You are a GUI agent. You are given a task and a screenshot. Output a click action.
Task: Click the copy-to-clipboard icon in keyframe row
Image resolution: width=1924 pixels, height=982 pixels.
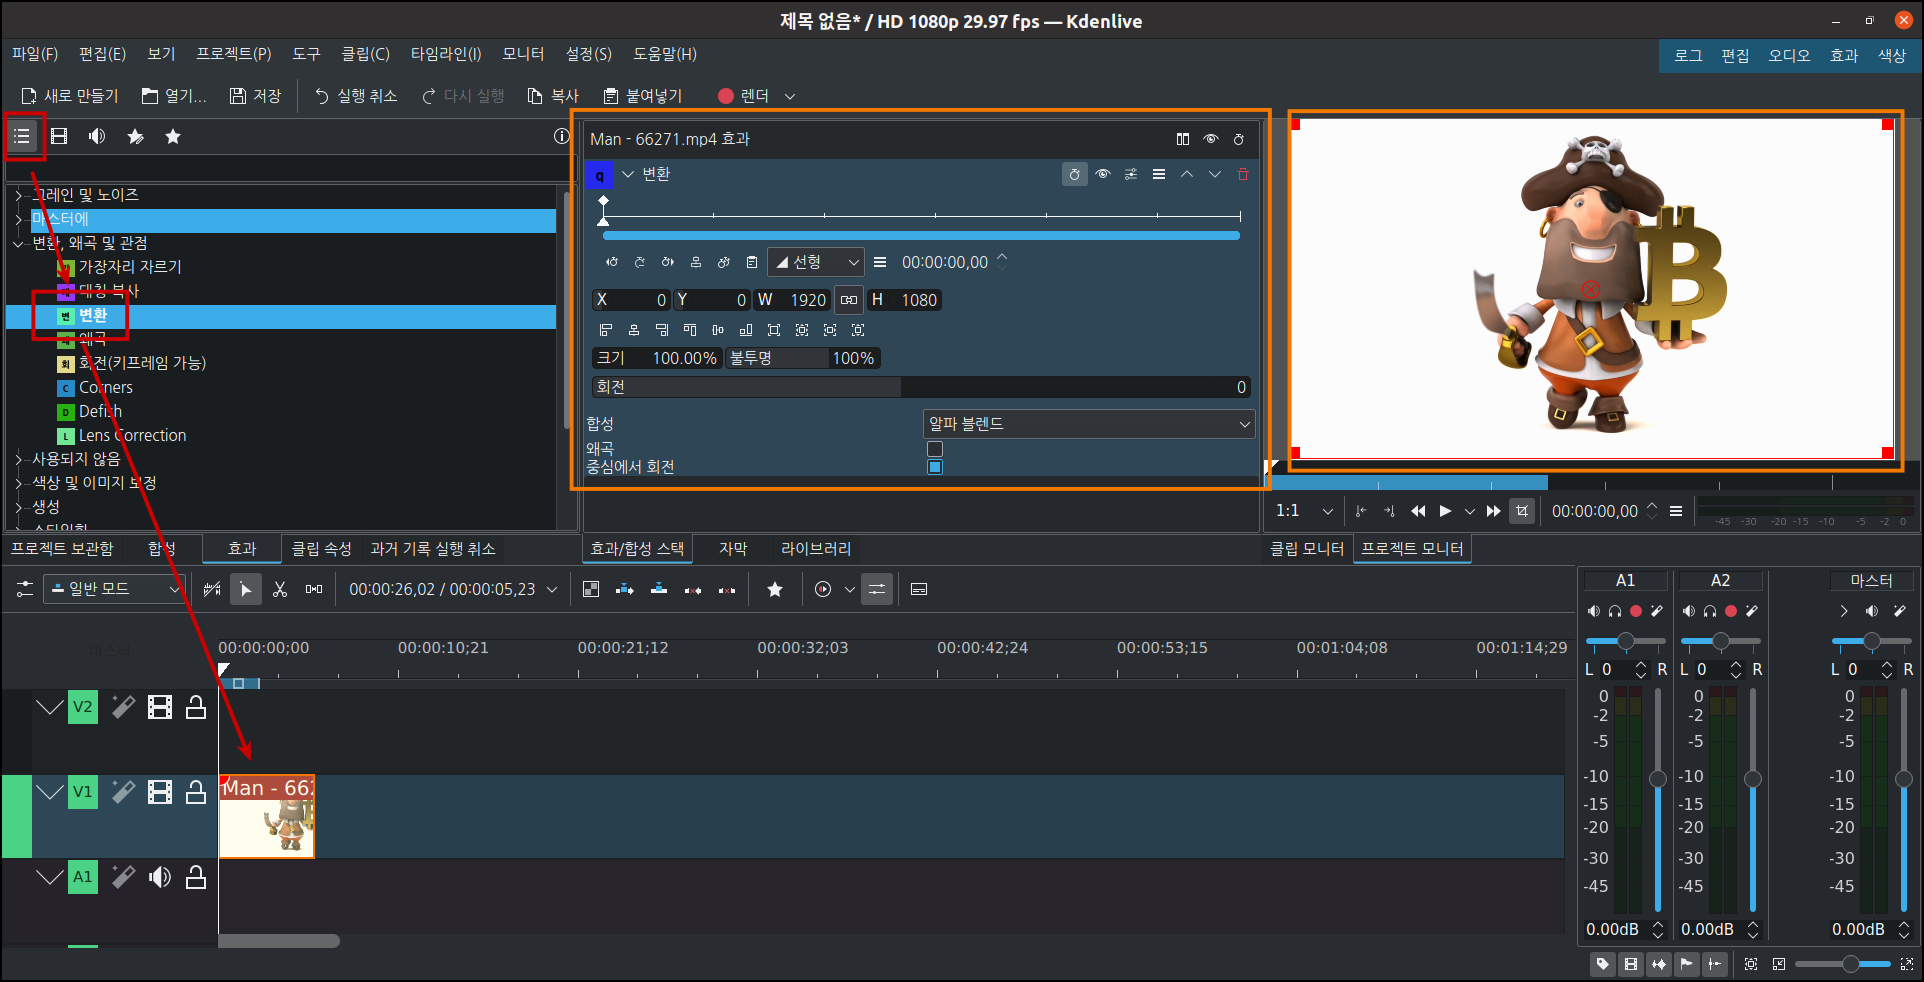[752, 262]
